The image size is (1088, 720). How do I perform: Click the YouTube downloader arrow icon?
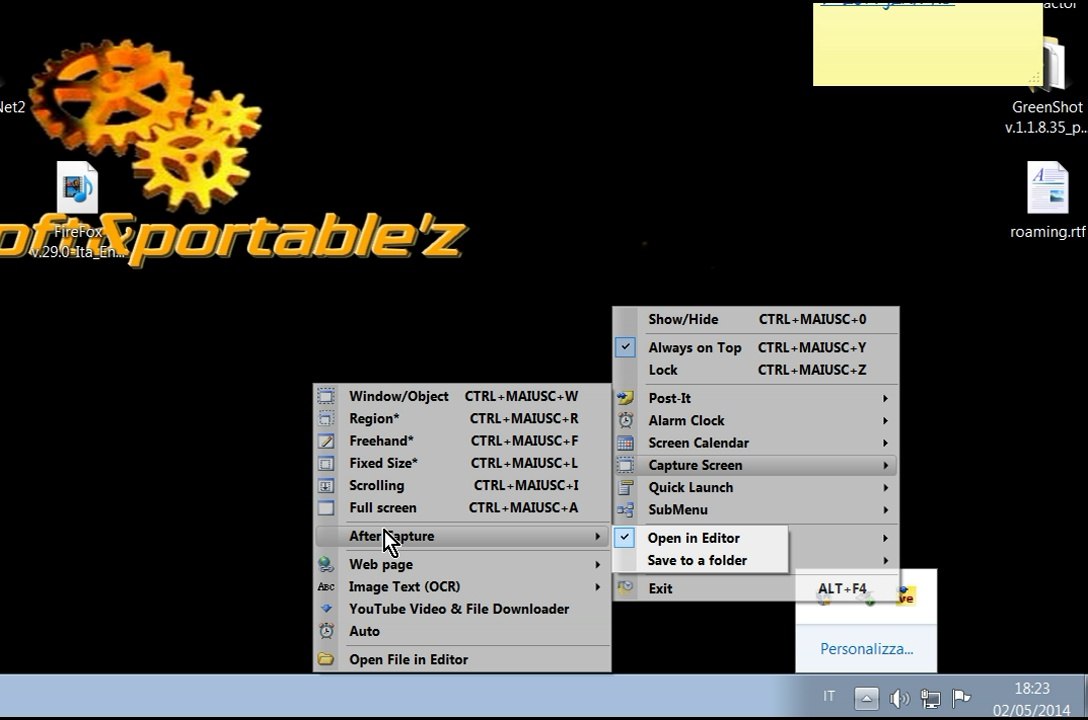pyautogui.click(x=325, y=609)
